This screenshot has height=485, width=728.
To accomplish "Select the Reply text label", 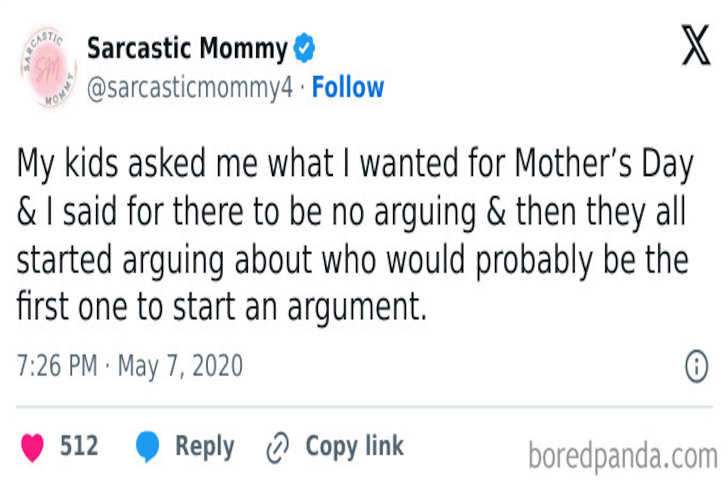I will [x=204, y=446].
